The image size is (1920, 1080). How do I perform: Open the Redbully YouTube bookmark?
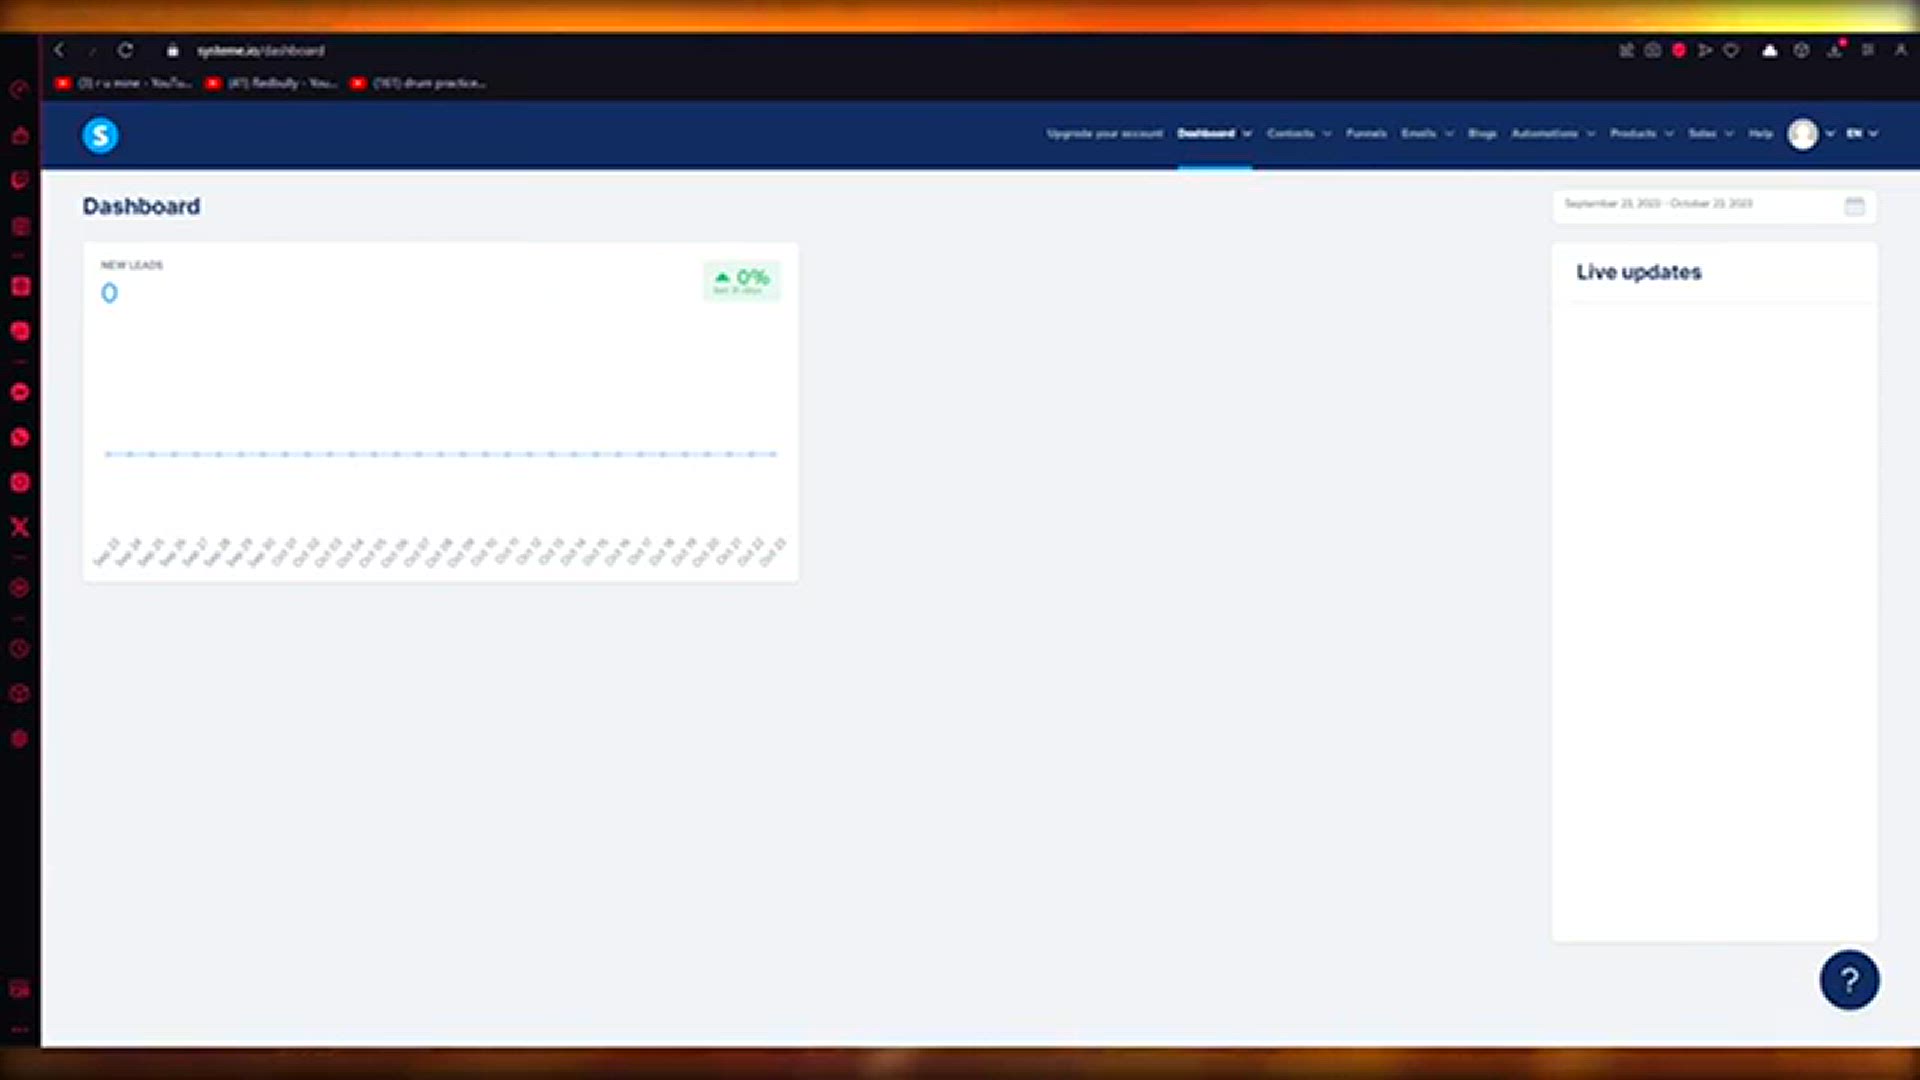coord(270,83)
